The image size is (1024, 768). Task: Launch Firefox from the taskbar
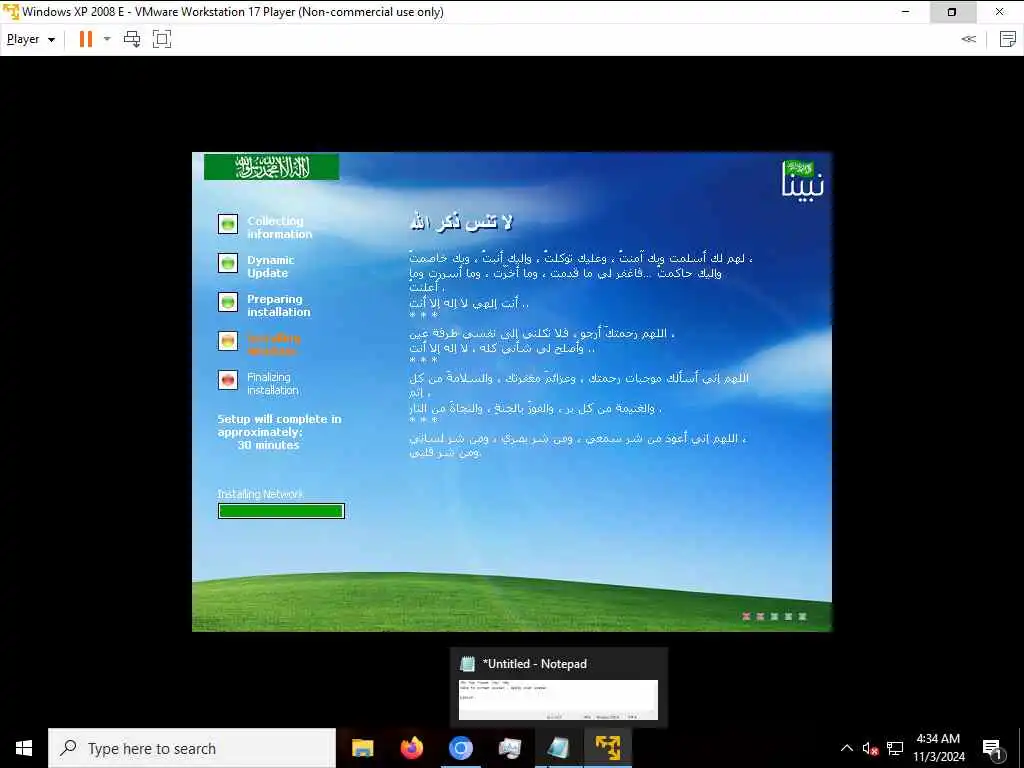coord(411,748)
